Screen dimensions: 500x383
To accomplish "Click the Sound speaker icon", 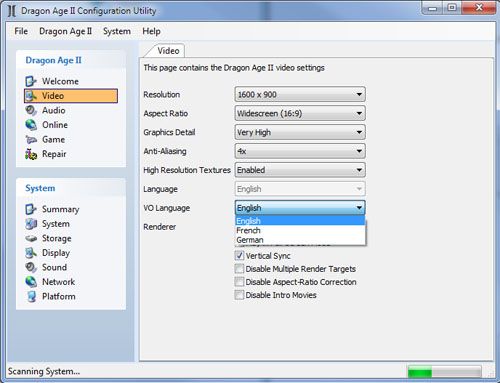I will (31, 267).
